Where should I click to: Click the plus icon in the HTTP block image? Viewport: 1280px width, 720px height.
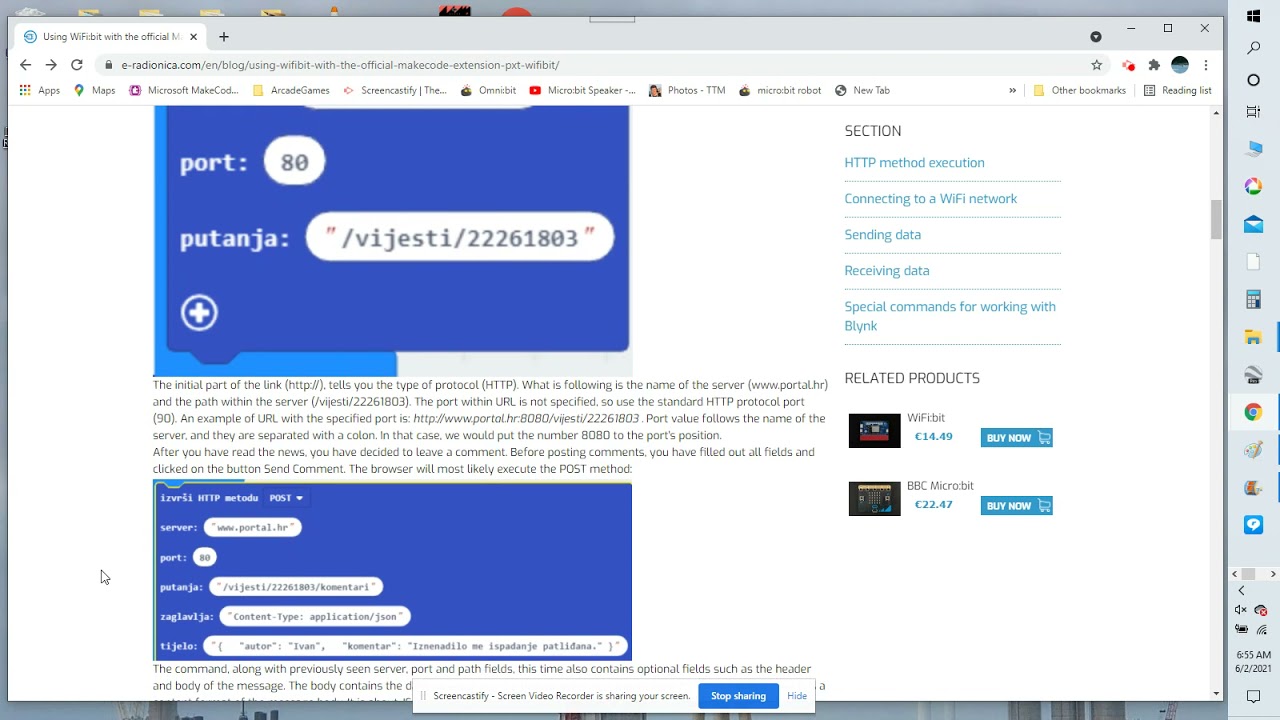tap(198, 313)
